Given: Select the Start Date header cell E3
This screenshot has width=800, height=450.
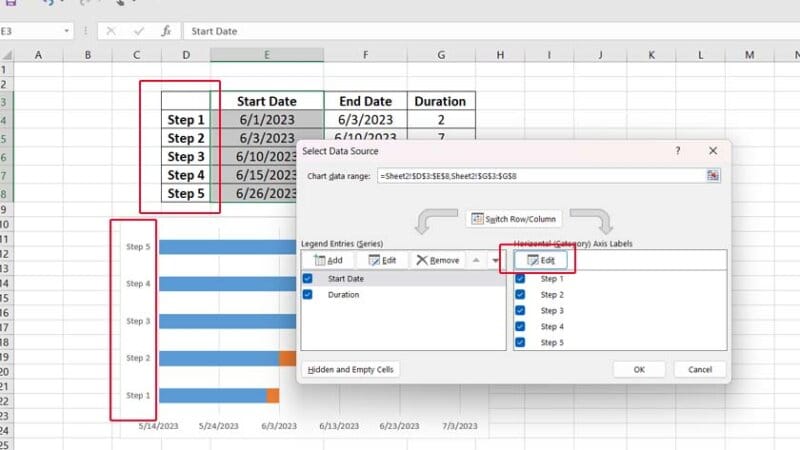Looking at the screenshot, I should (267, 101).
